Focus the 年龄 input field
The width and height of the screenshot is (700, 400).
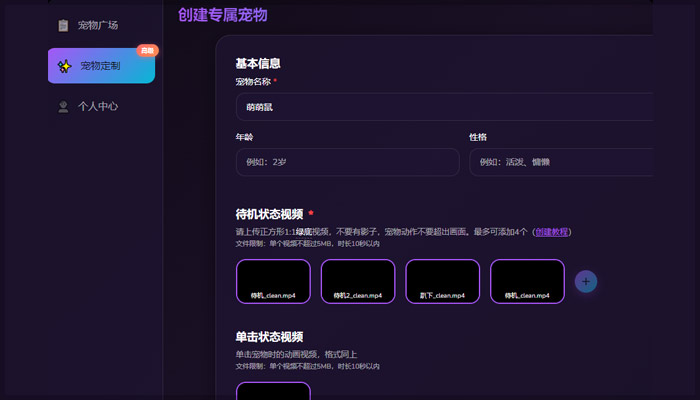[348, 162]
